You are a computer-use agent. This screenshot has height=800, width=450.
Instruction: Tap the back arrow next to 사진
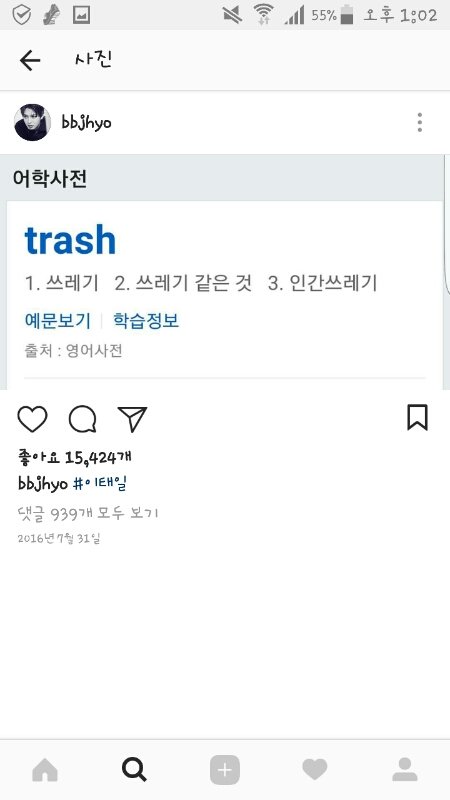coord(30,61)
